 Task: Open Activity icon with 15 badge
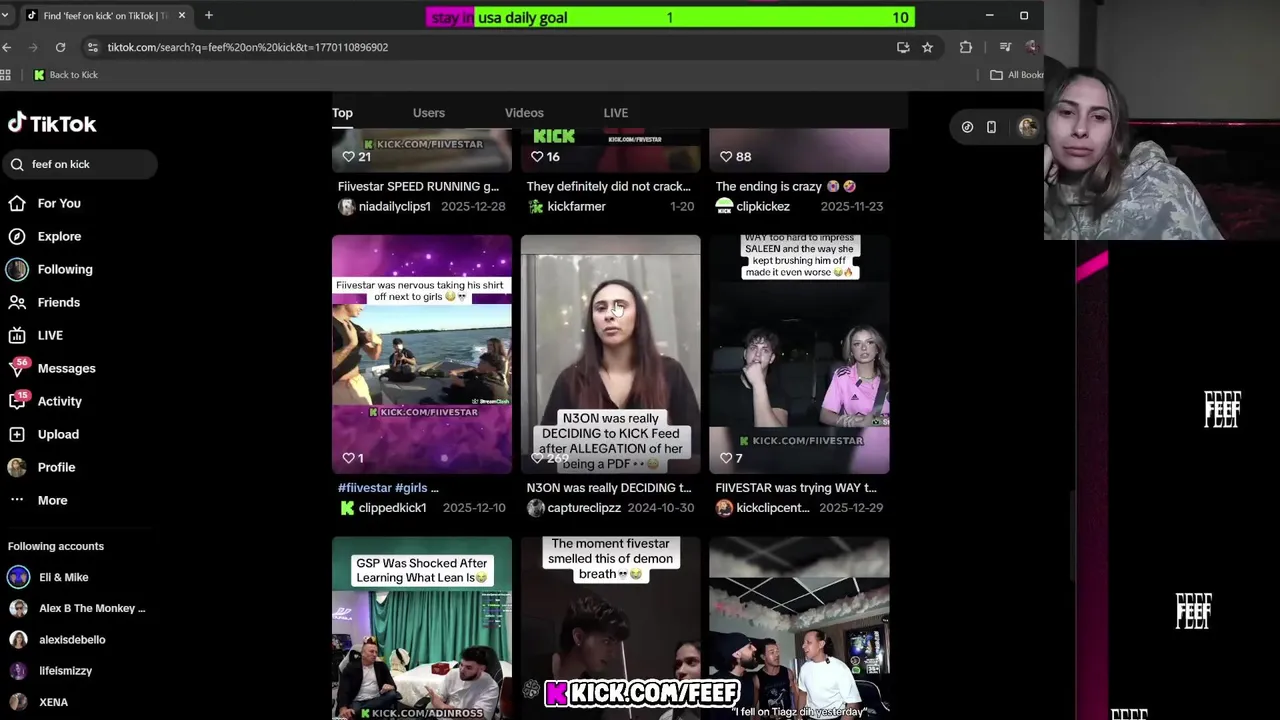pos(18,400)
